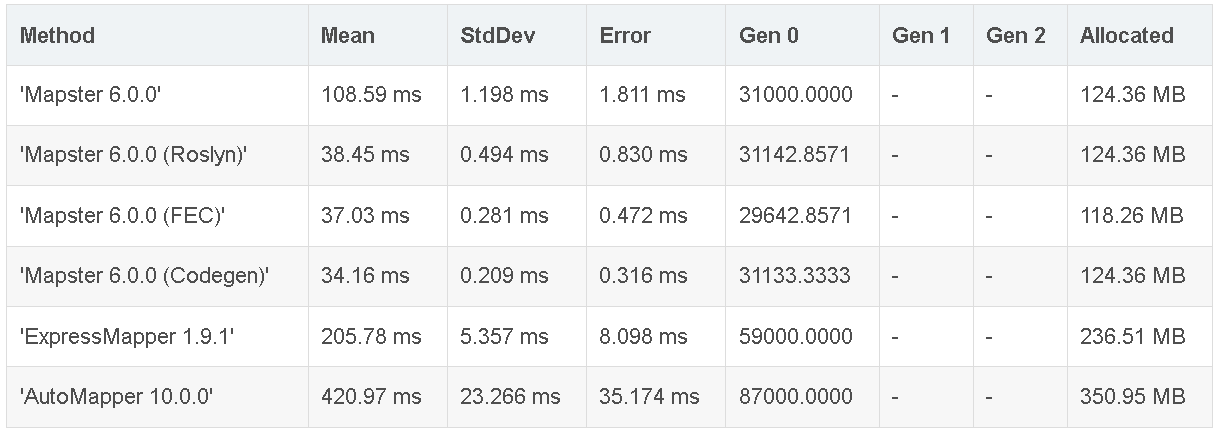Click the 420.97 ms mean value
1218x434 pixels.
point(371,397)
